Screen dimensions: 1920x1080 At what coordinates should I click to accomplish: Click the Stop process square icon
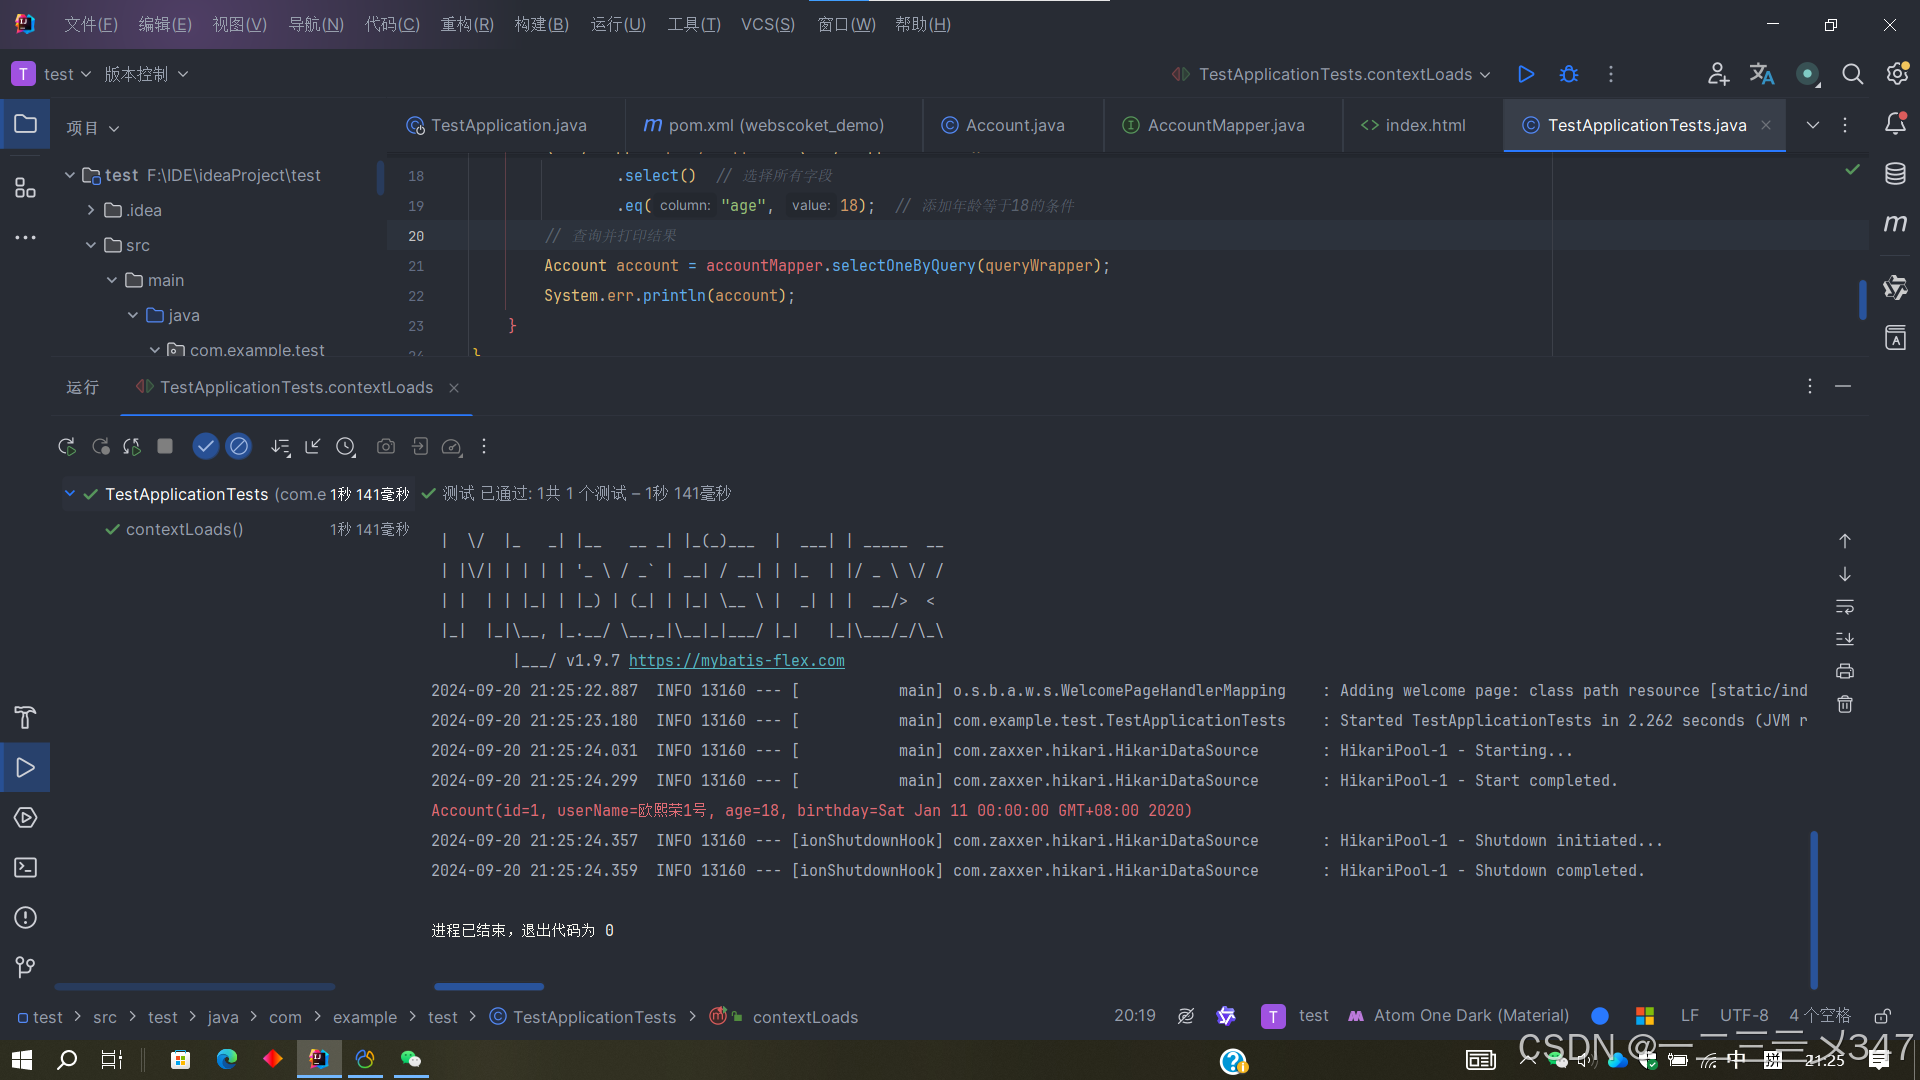(x=165, y=446)
